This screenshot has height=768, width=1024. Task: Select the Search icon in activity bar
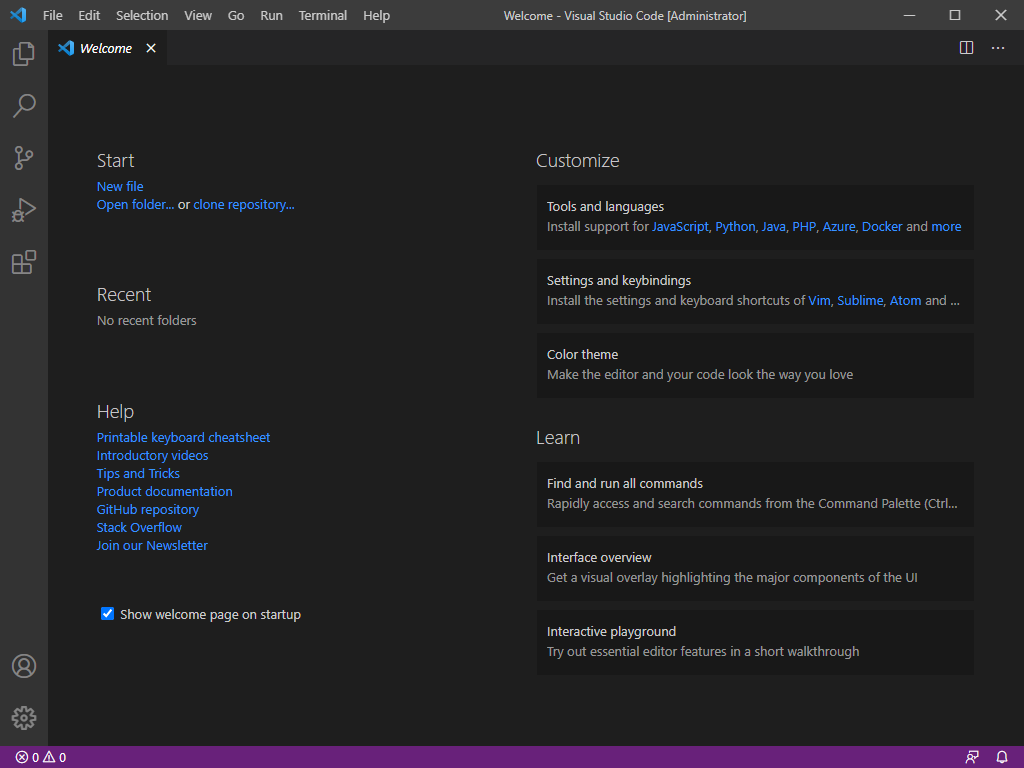pos(22,106)
